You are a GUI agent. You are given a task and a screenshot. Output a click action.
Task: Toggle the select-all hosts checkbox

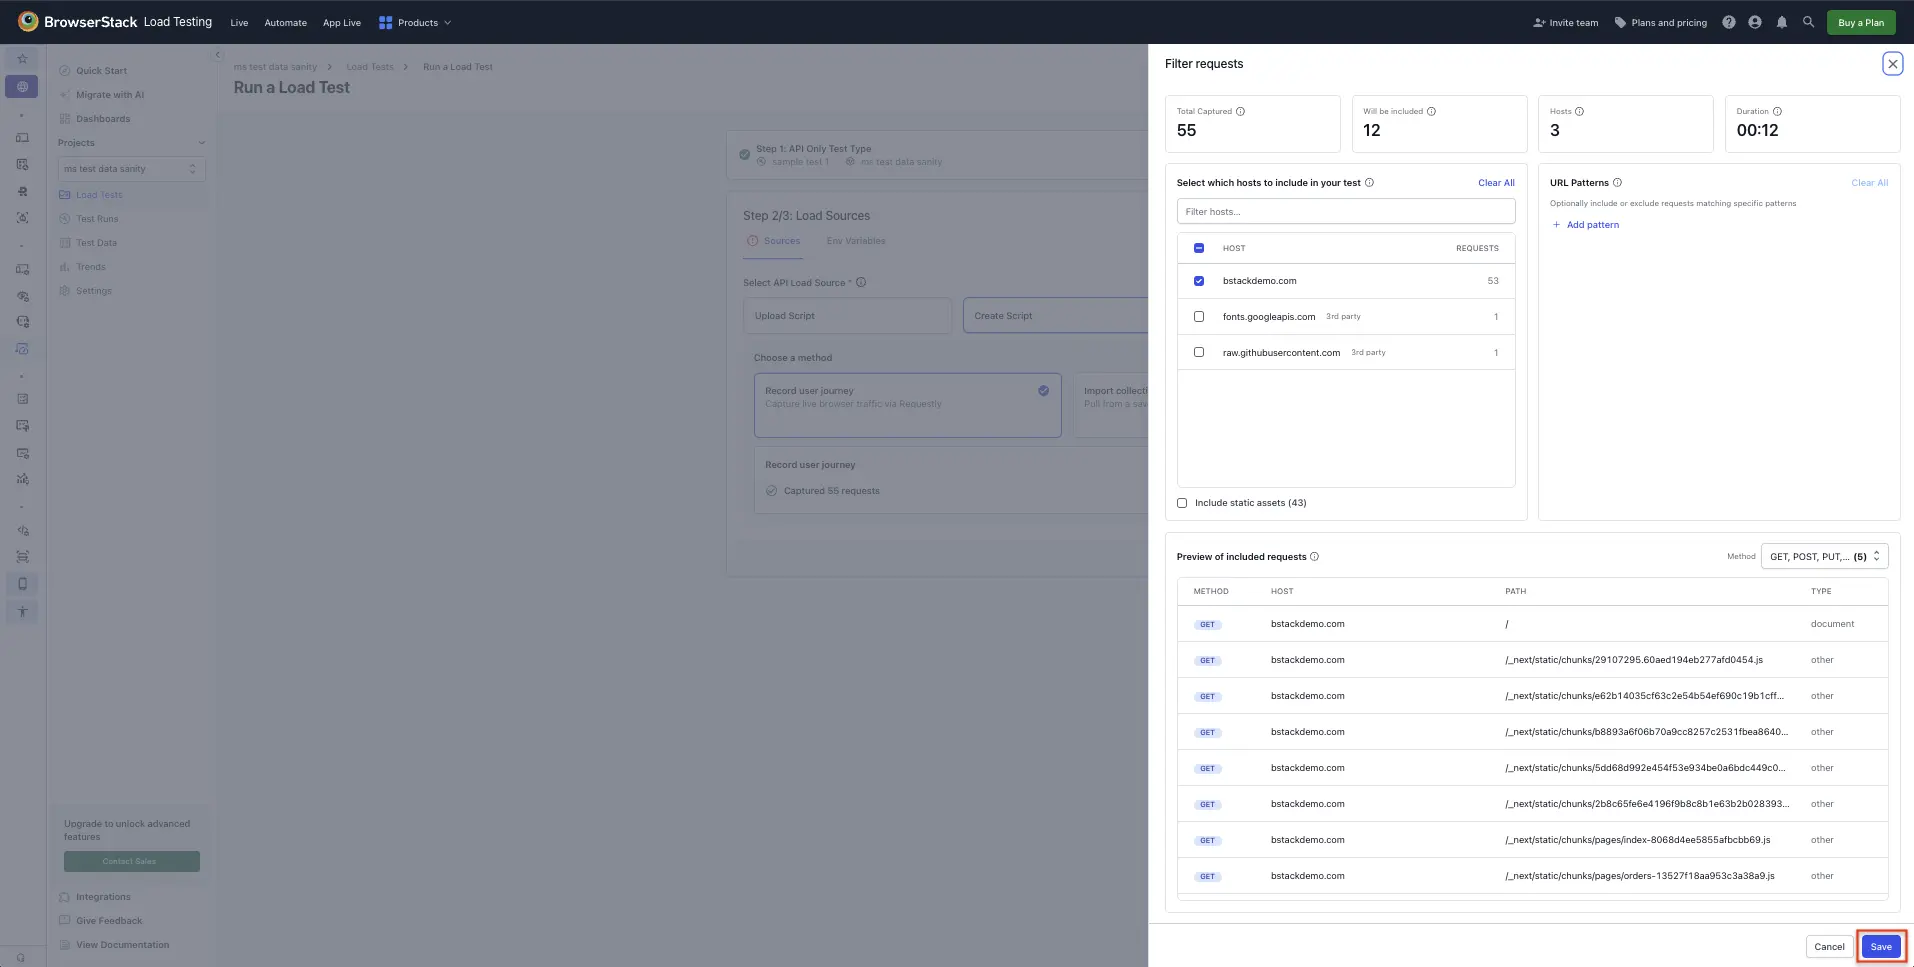[x=1199, y=248]
